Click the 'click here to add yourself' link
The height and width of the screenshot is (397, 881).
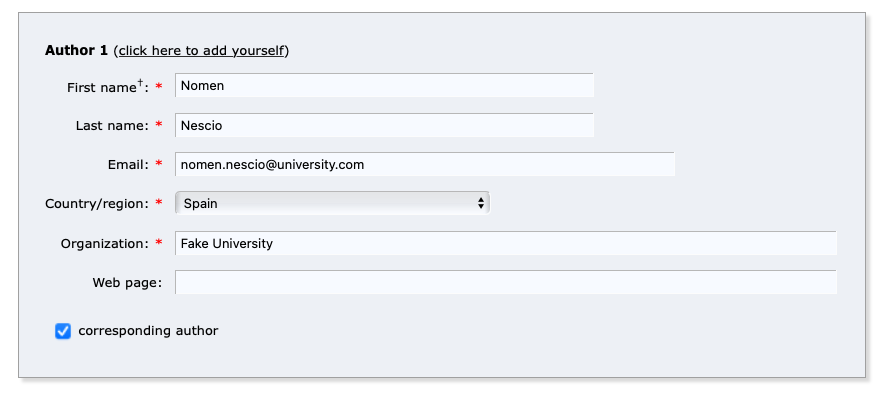pos(201,51)
